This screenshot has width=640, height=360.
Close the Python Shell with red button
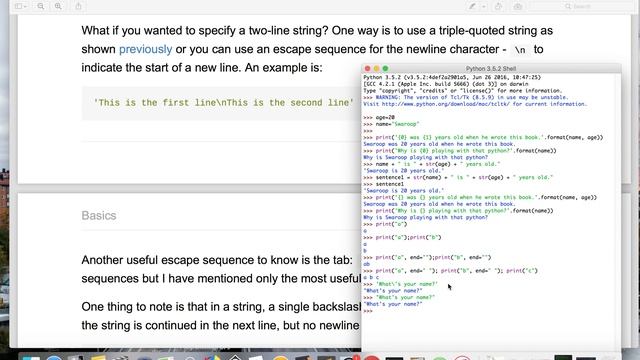coord(367,69)
